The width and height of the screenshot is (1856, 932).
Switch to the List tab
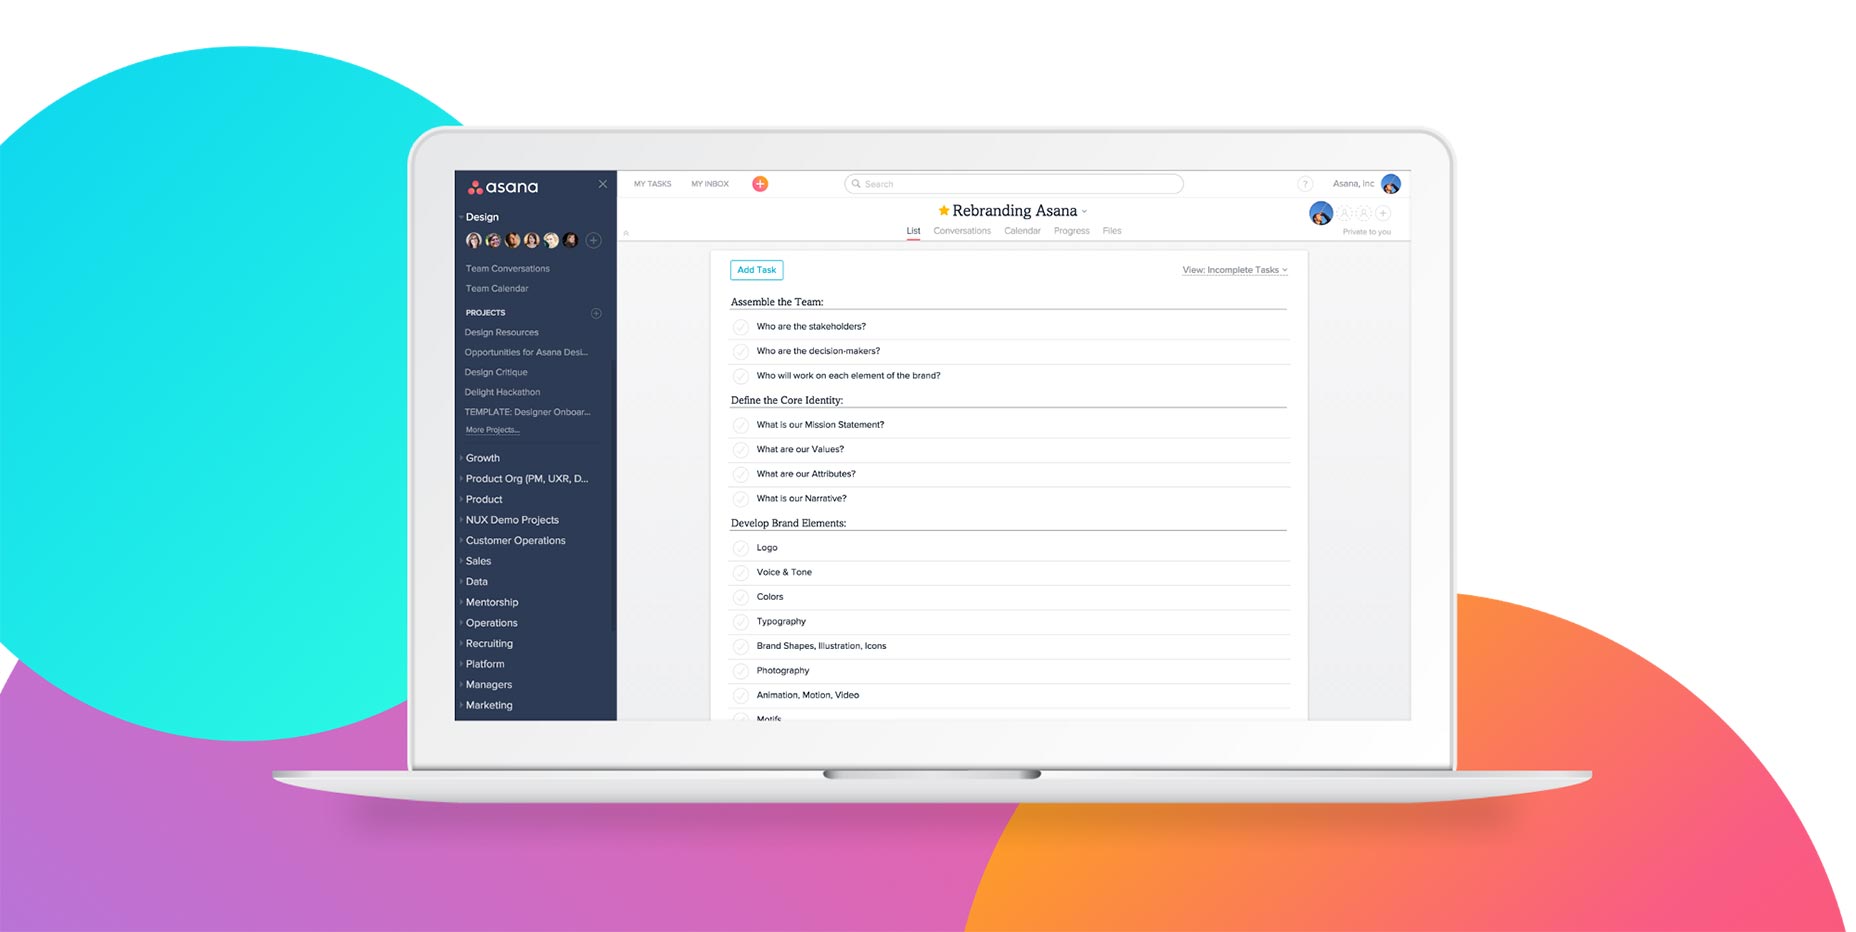tap(913, 231)
